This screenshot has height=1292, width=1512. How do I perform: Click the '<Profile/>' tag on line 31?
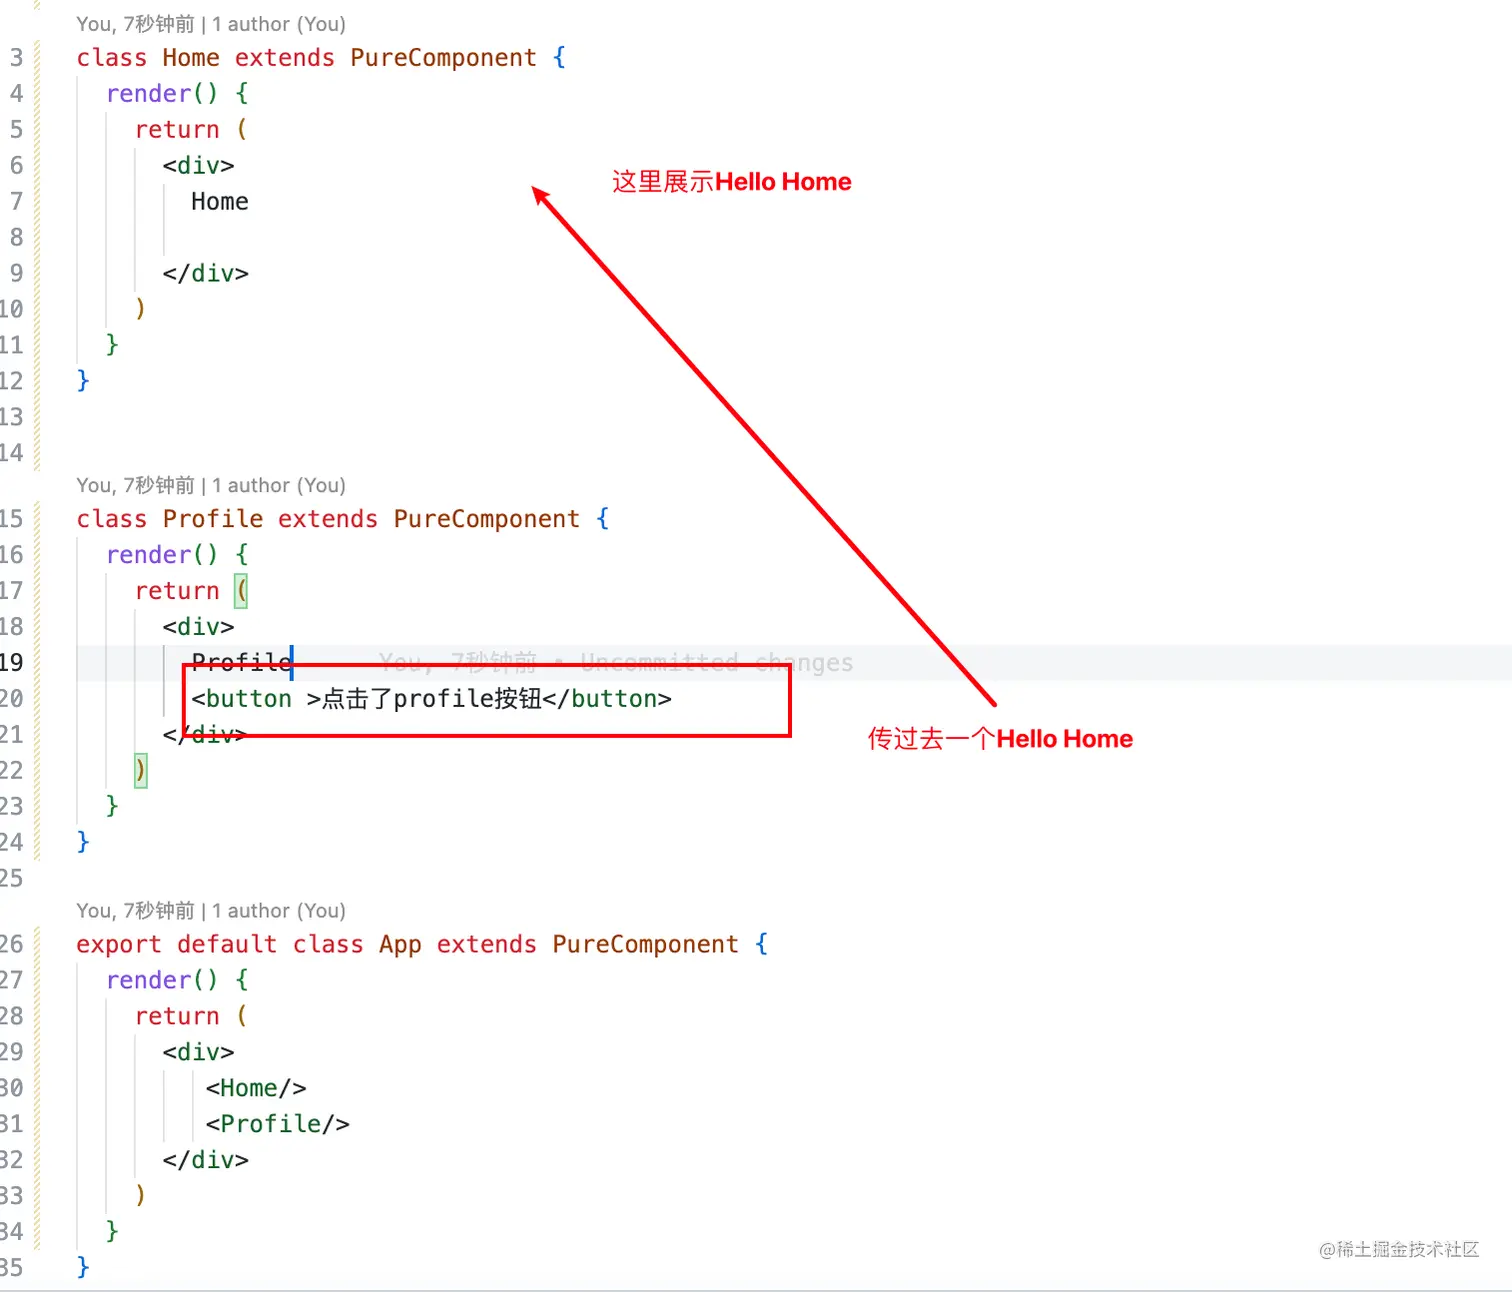click(278, 1124)
